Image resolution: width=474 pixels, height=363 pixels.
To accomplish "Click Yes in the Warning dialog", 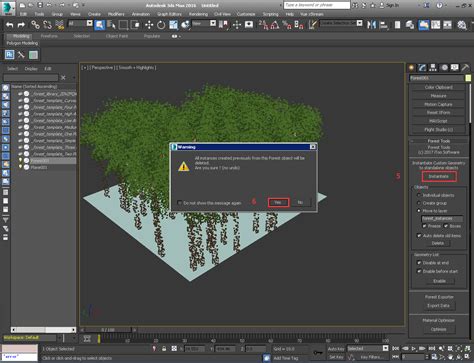I will click(278, 202).
